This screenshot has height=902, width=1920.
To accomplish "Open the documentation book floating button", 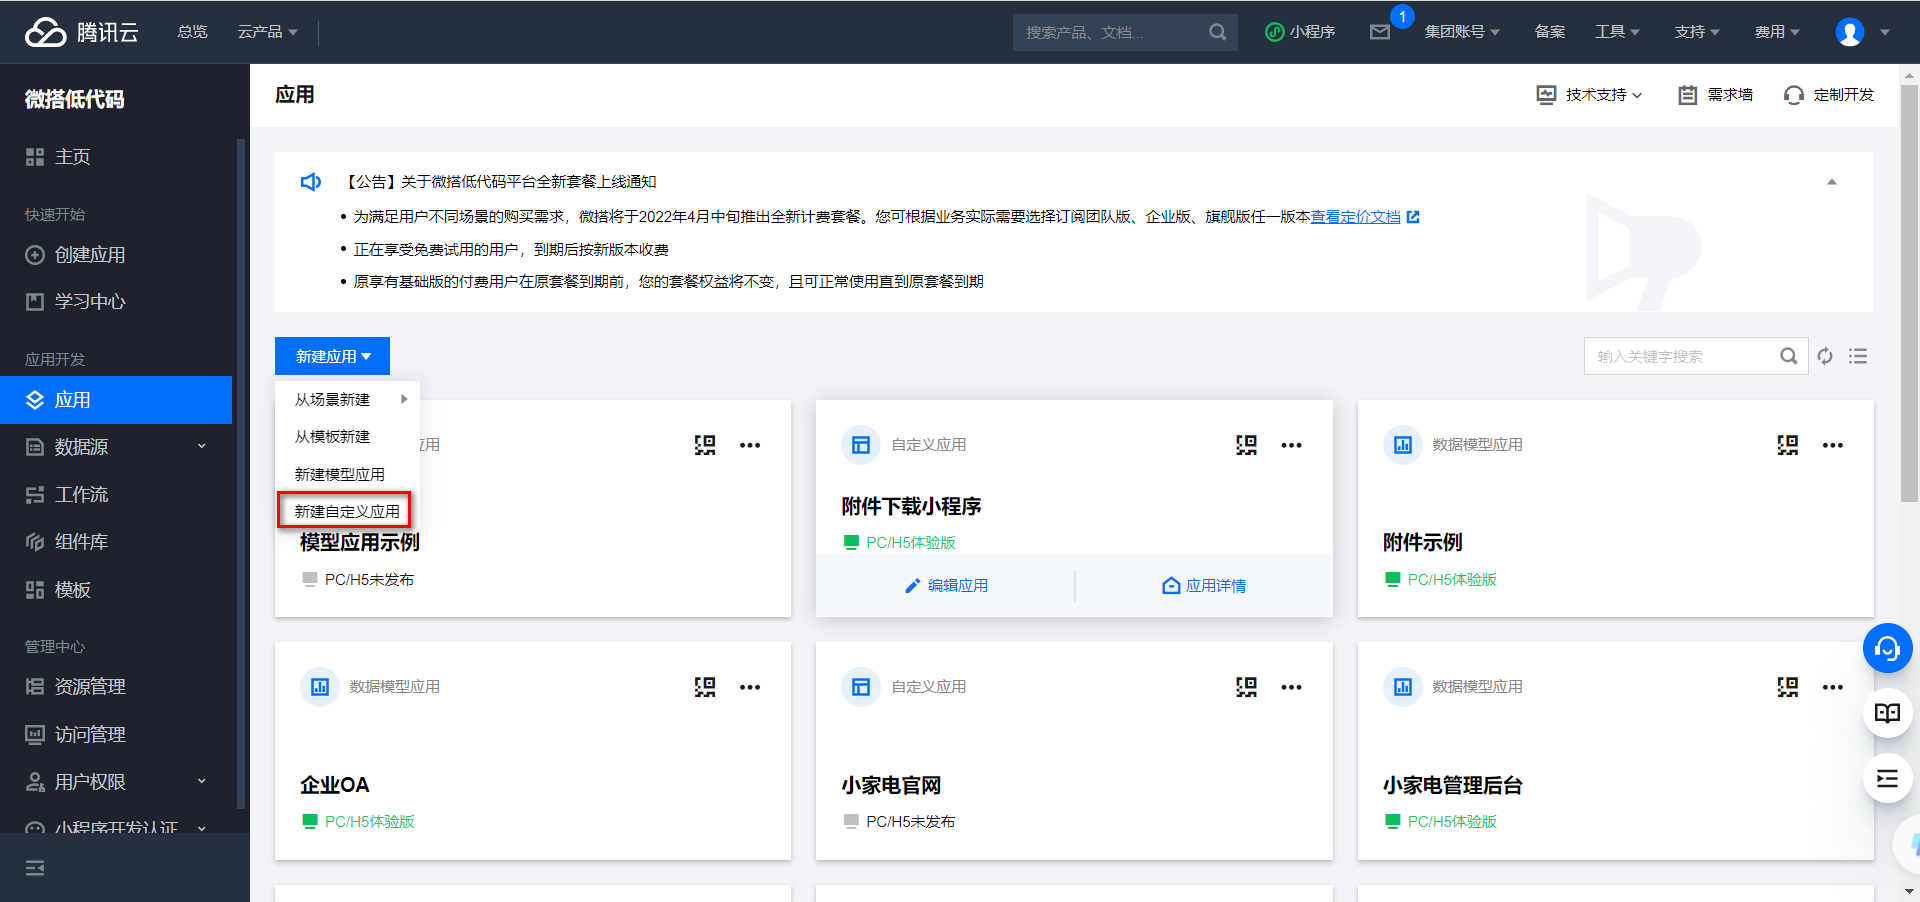I will 1887,713.
